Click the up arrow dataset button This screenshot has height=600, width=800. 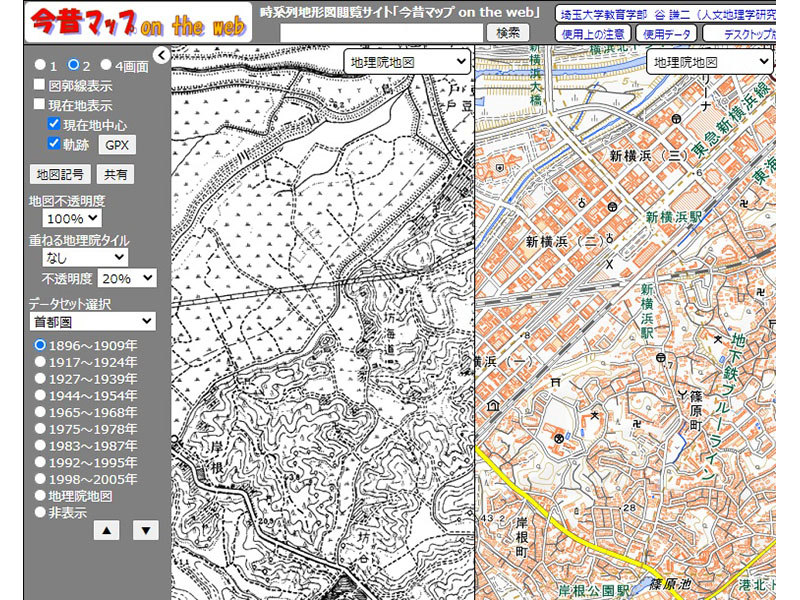107,530
